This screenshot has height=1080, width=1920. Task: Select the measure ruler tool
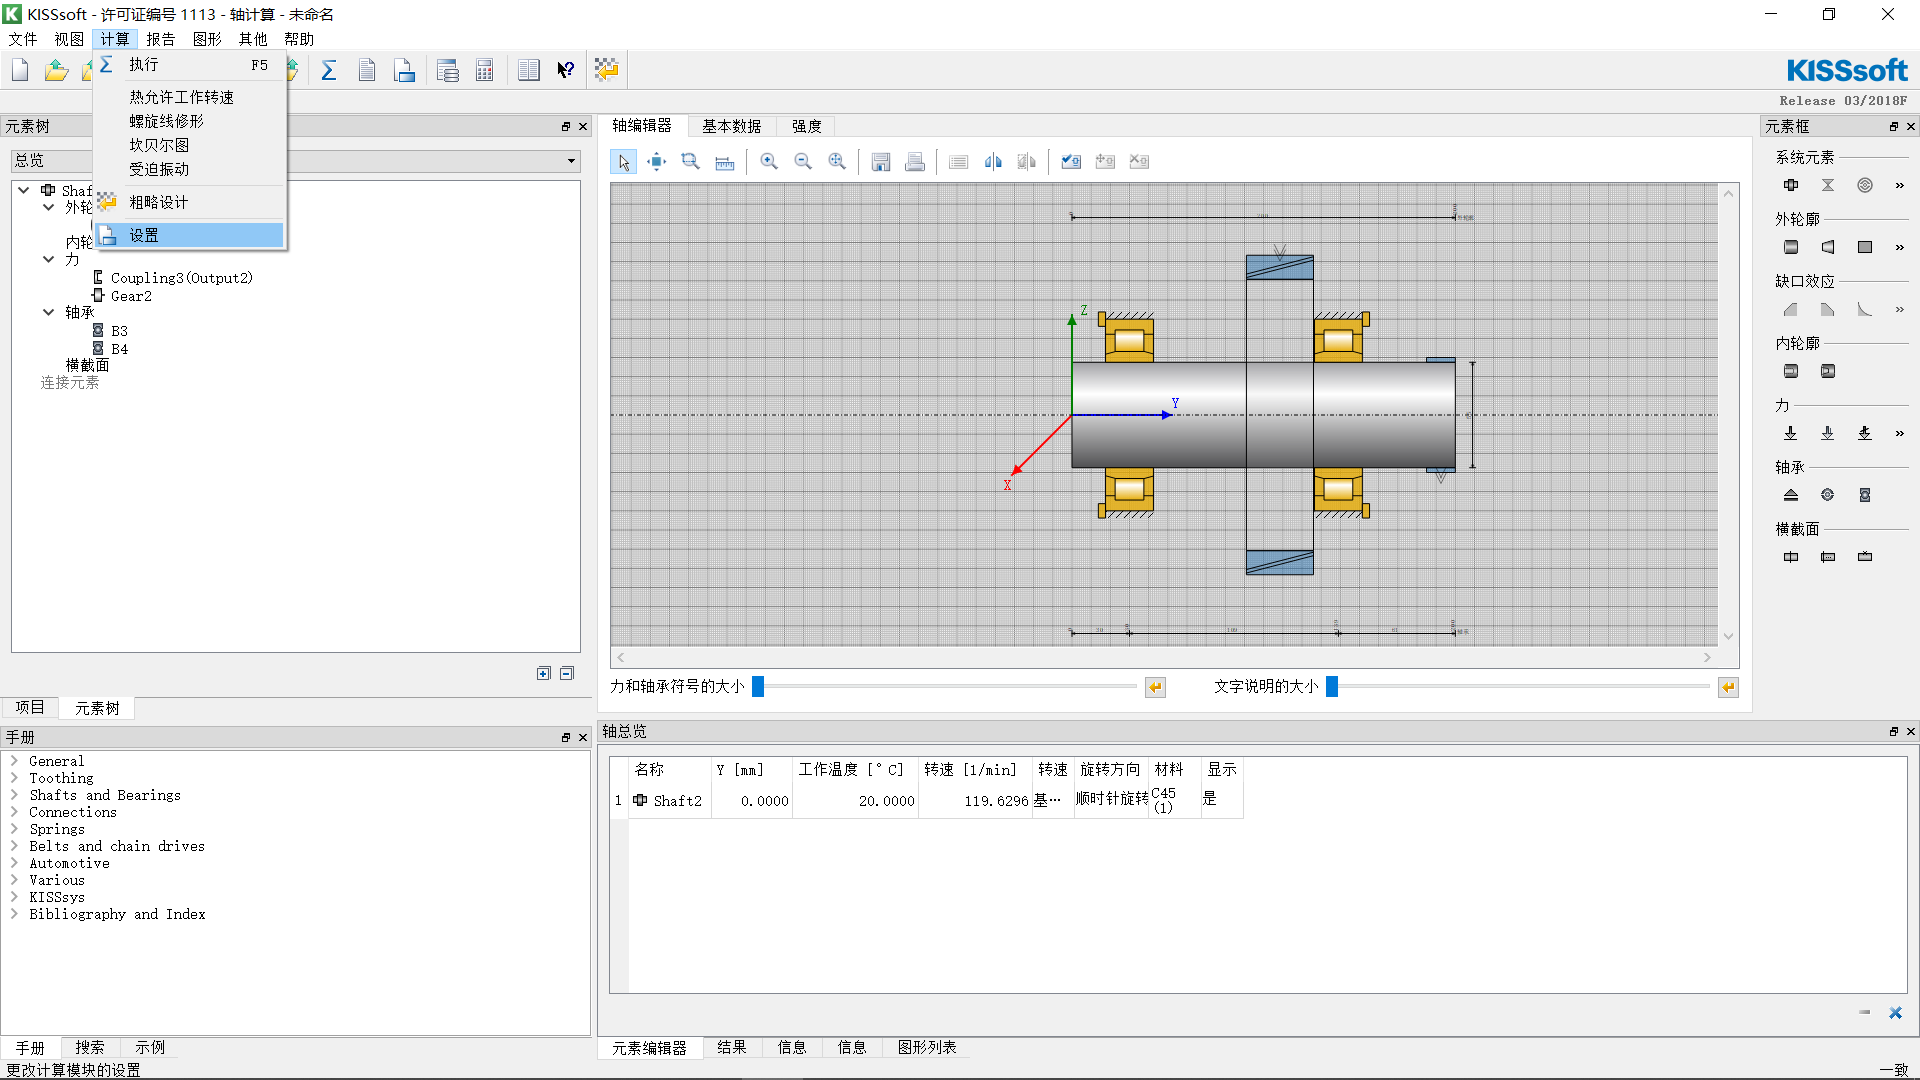725,162
